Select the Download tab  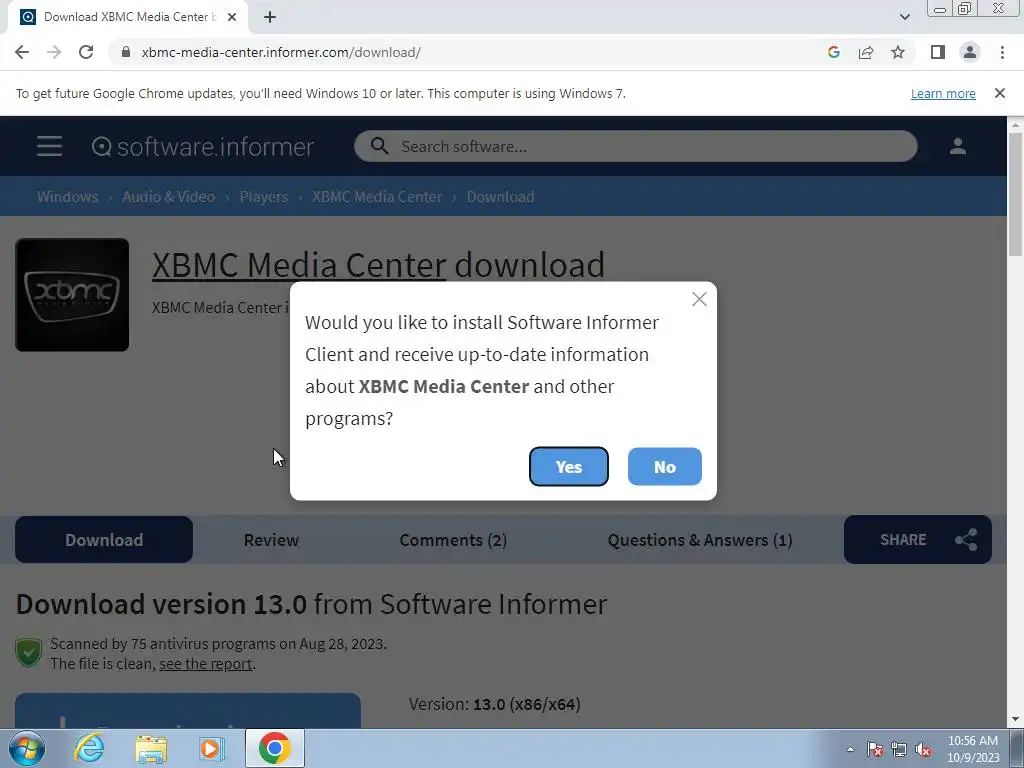[104, 539]
